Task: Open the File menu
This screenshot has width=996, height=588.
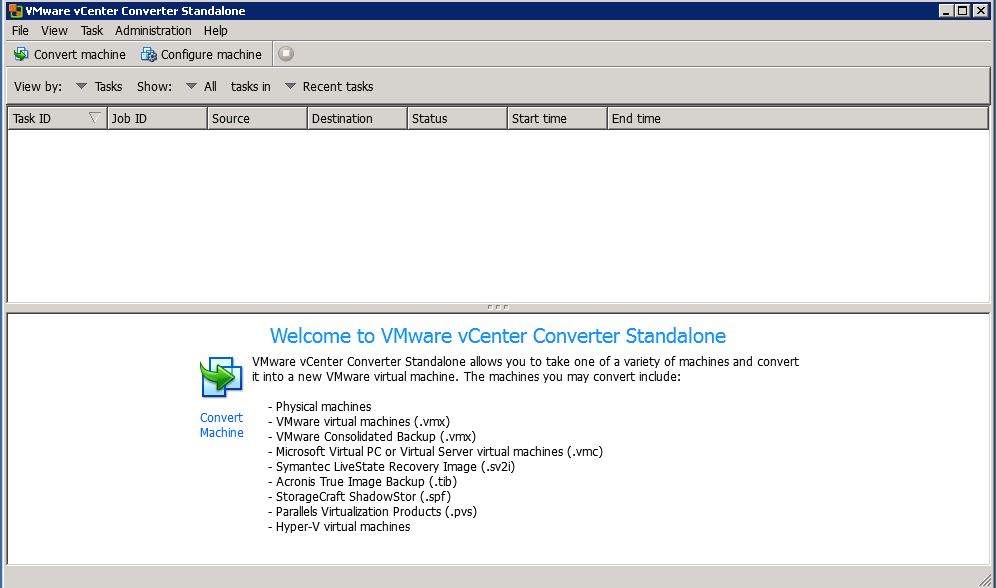Action: [x=20, y=30]
